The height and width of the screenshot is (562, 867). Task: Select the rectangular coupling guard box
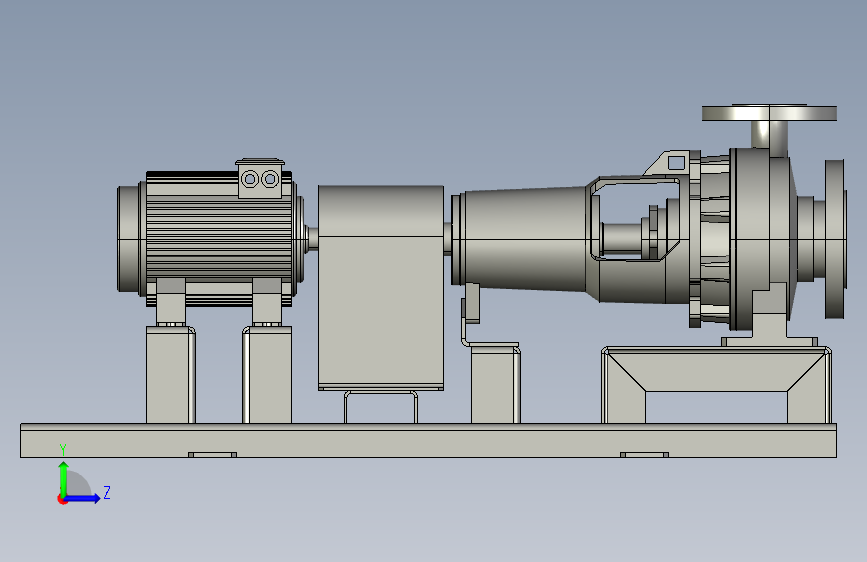coord(381,288)
